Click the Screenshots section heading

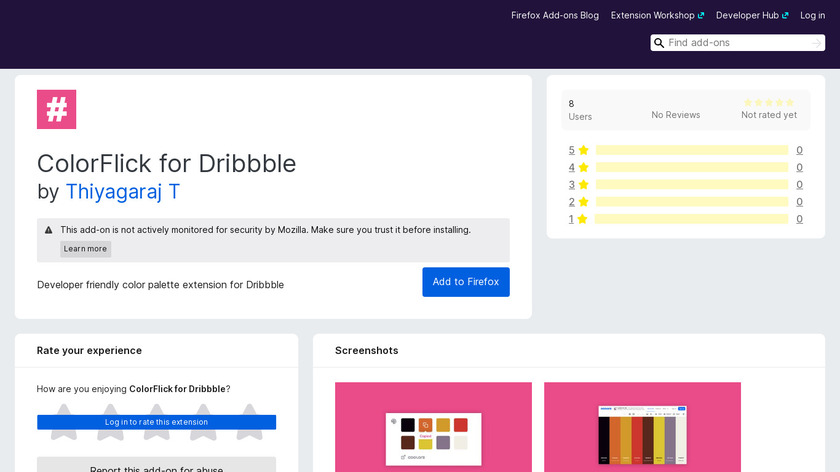point(366,350)
